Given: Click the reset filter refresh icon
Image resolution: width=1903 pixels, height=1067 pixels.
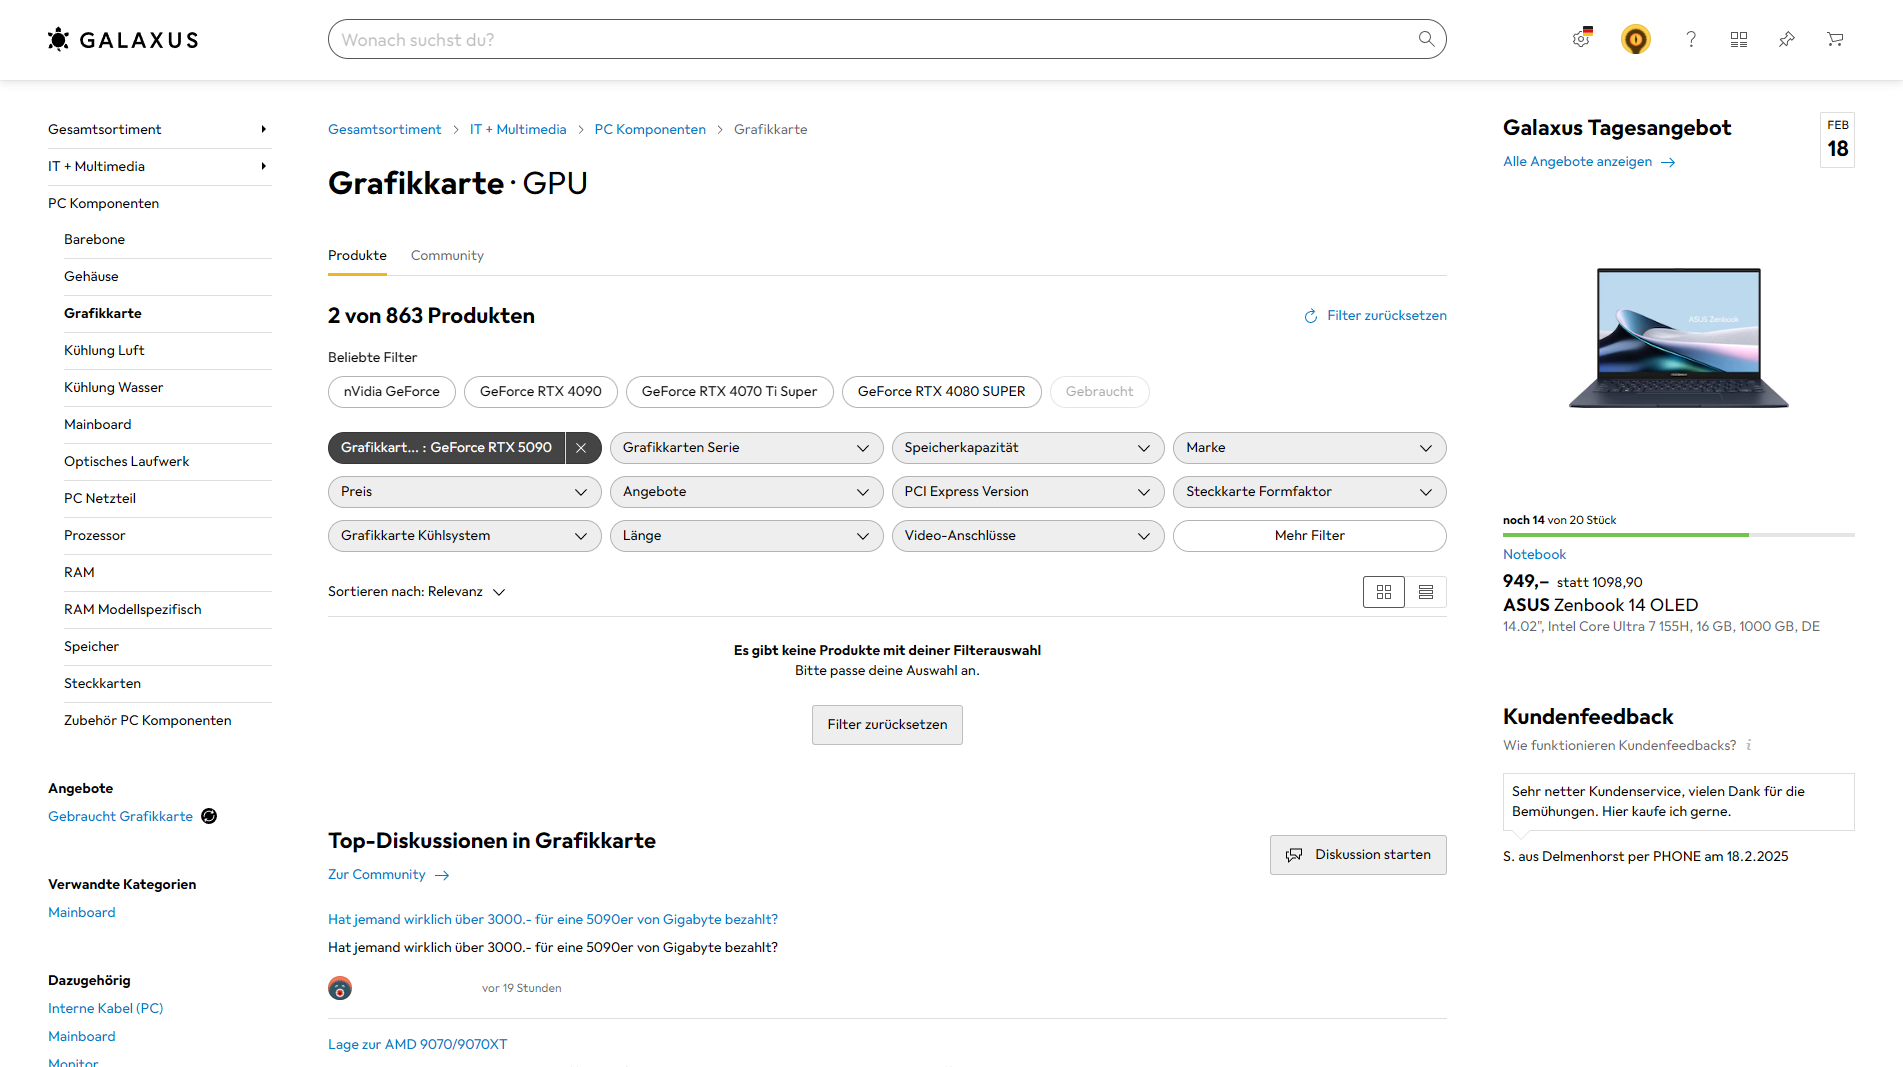Looking at the screenshot, I should click(1310, 316).
